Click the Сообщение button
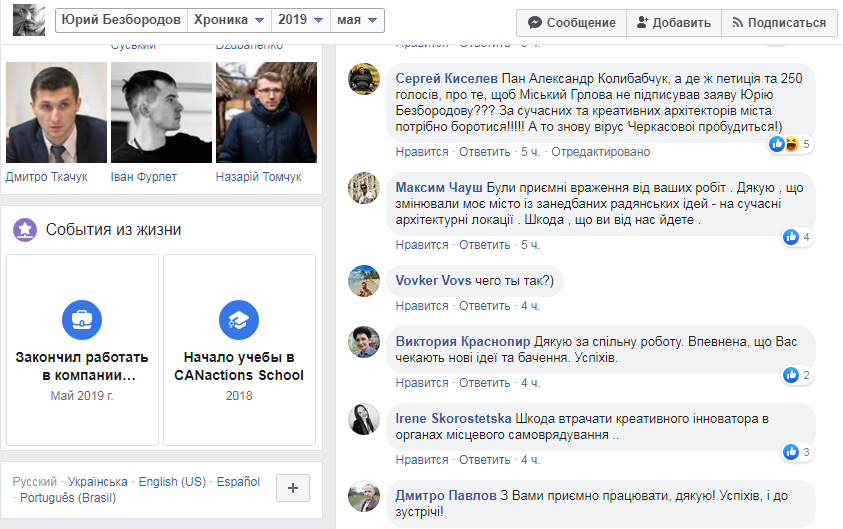 pos(571,22)
